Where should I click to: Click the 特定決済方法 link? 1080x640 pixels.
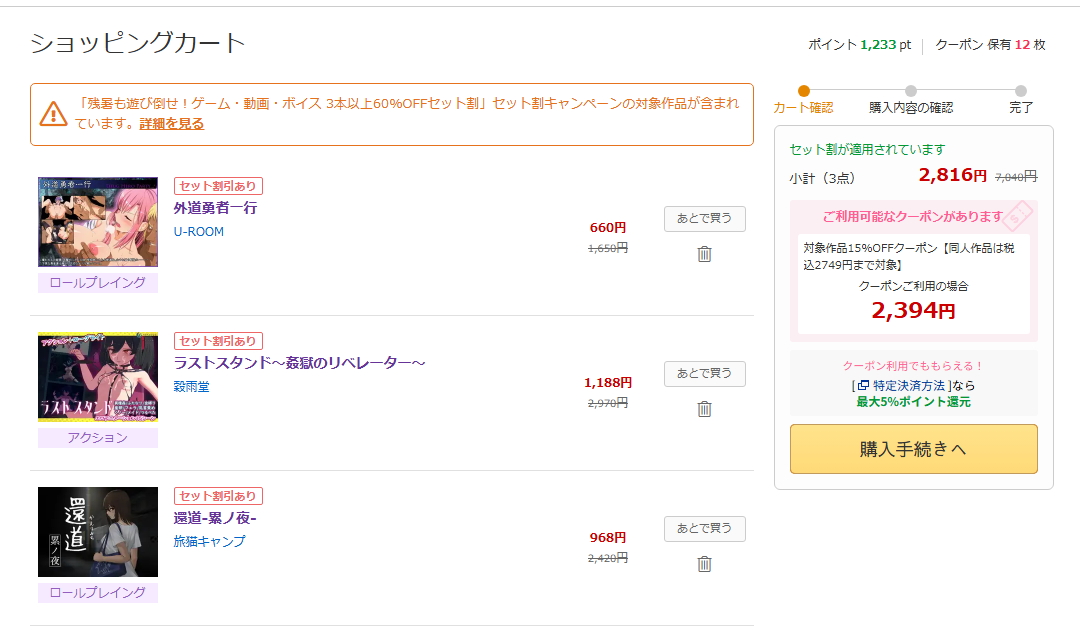(908, 386)
